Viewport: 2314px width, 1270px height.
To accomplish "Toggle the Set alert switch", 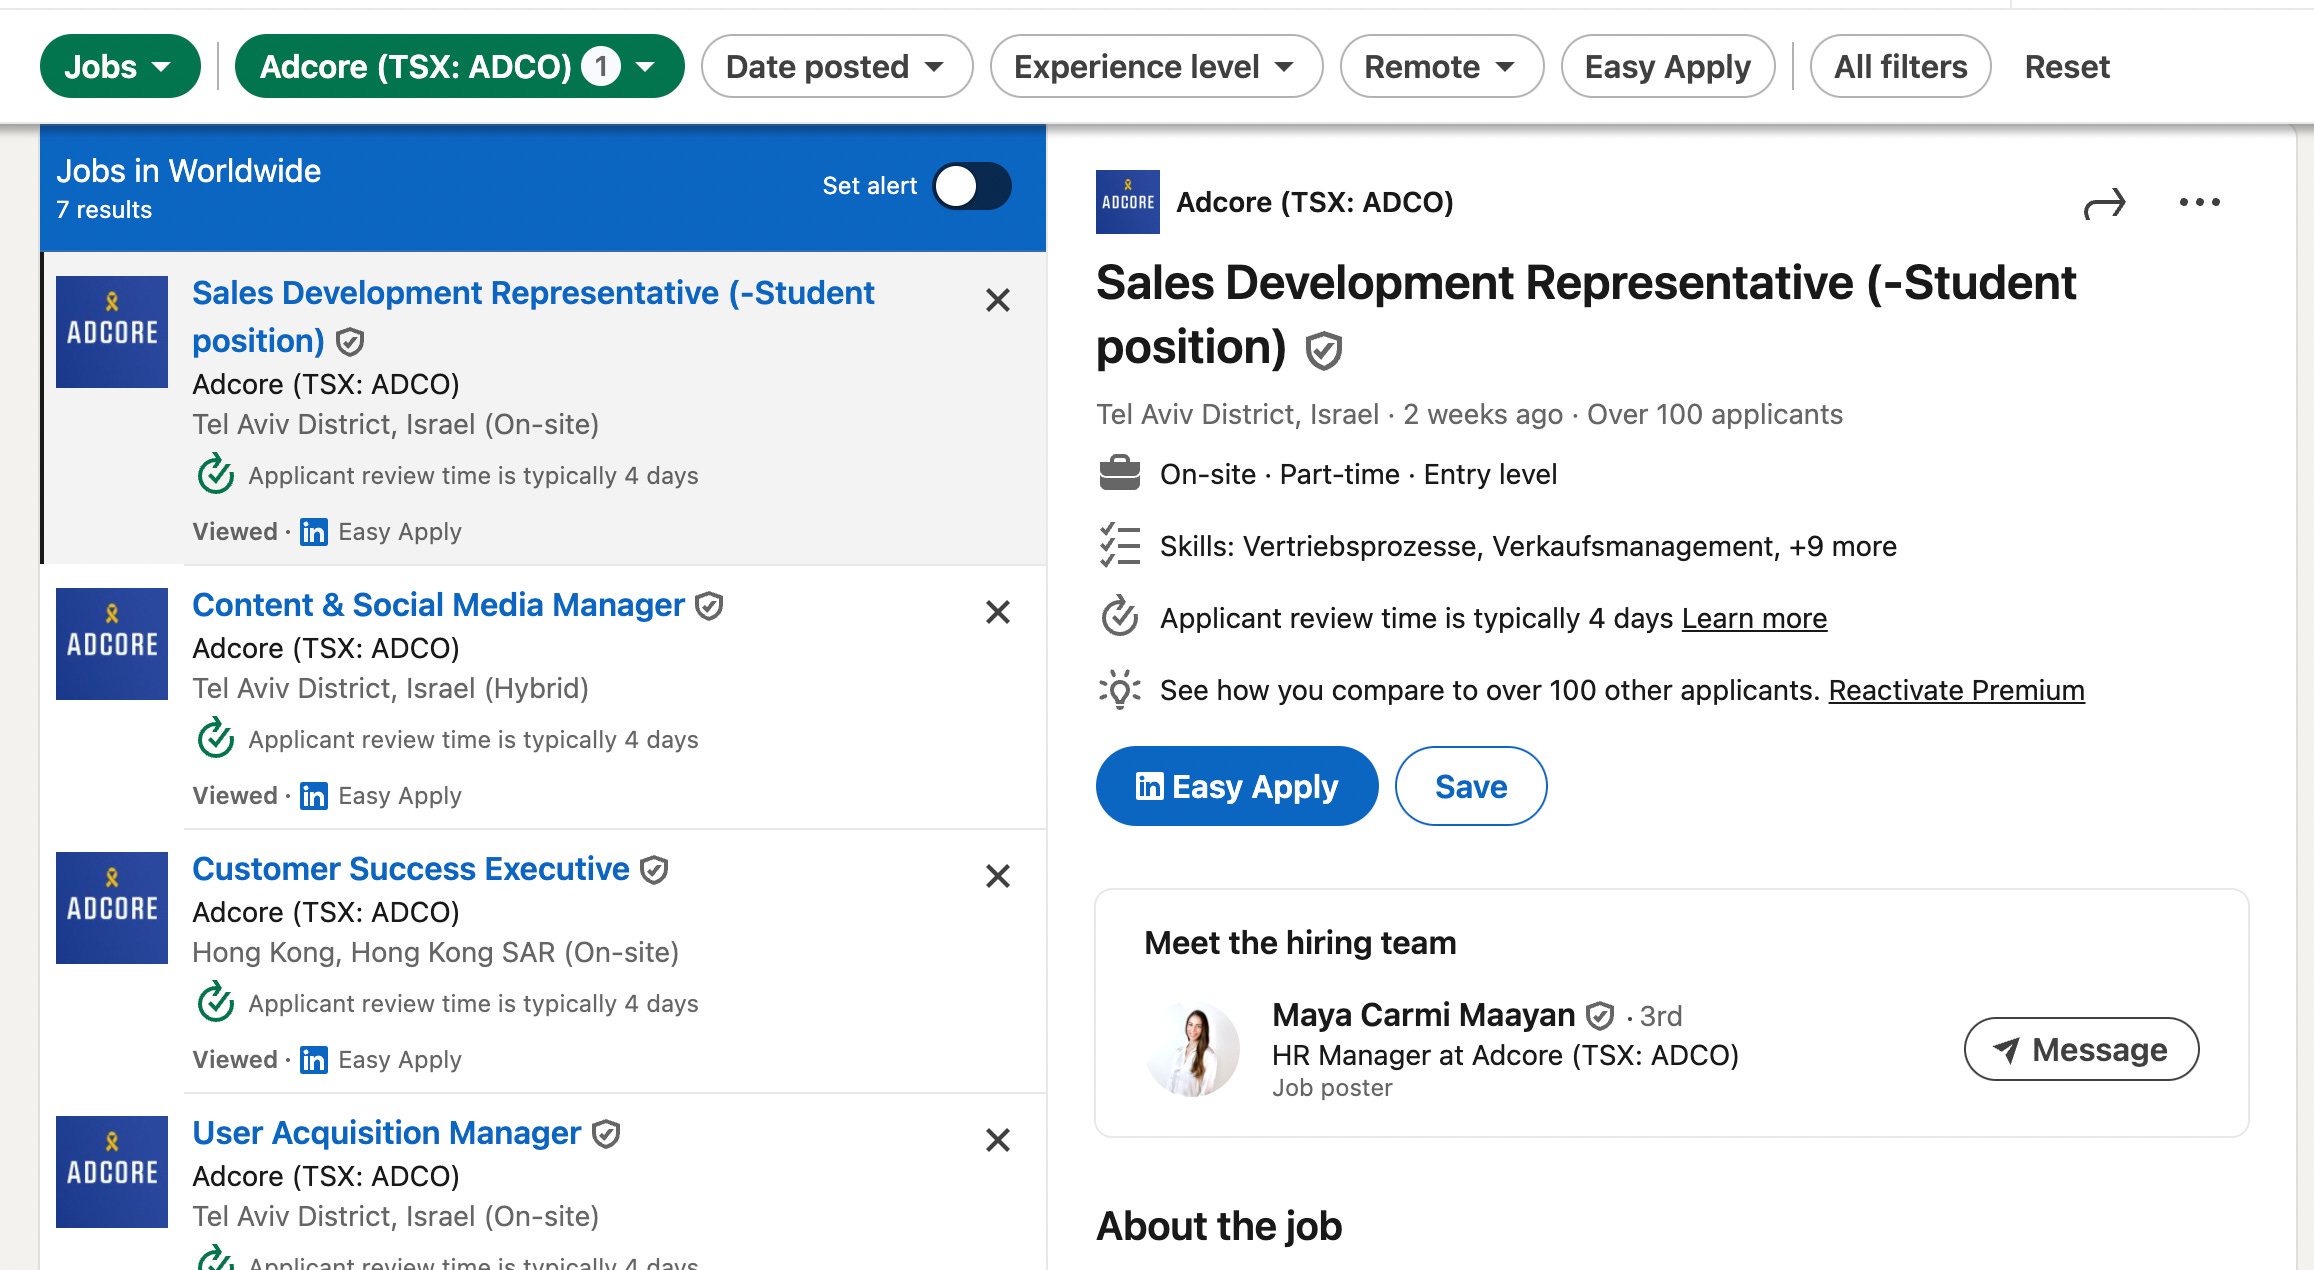I will (972, 186).
